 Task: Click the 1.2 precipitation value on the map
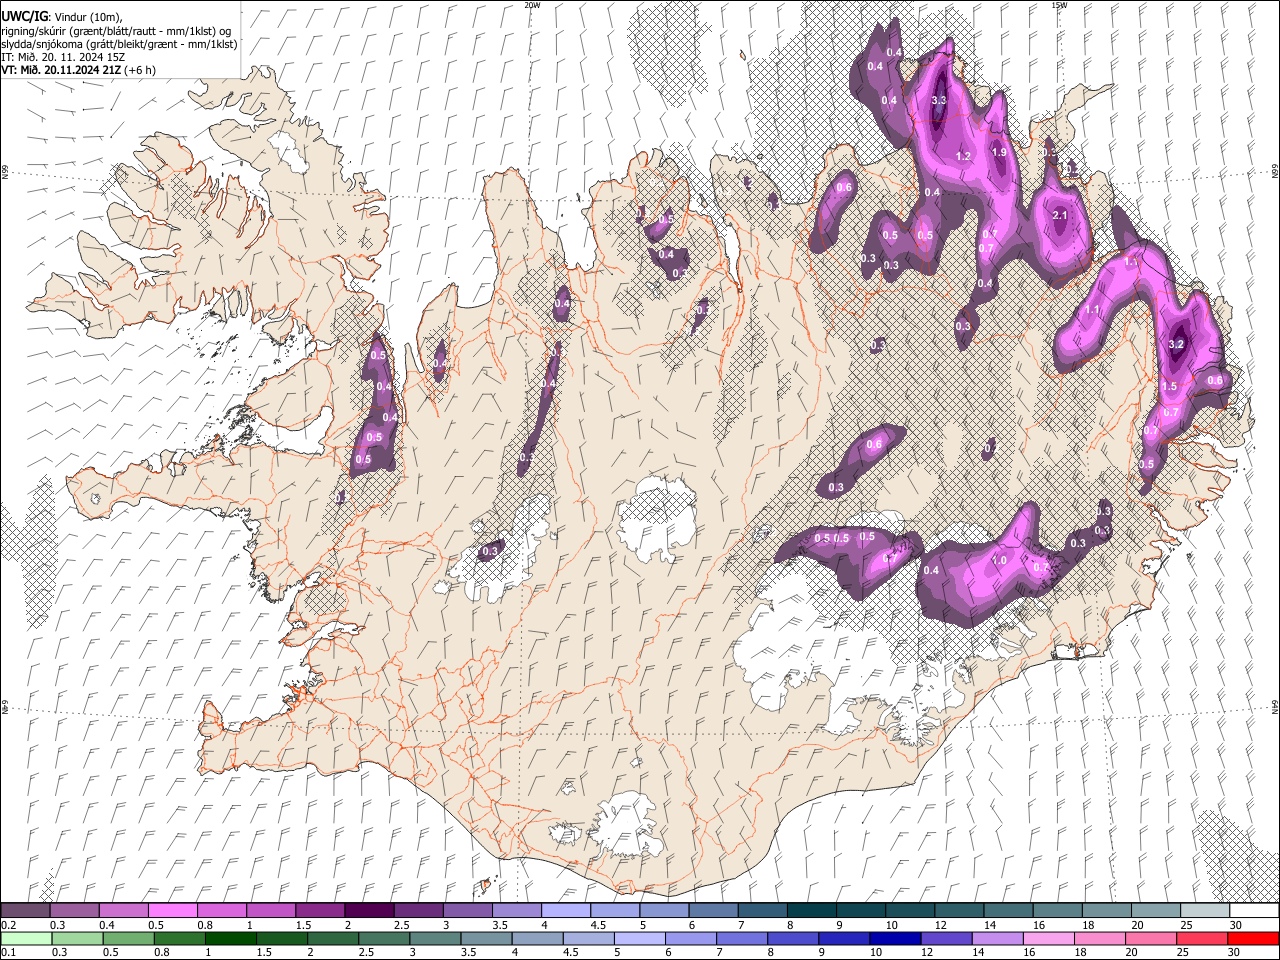pyautogui.click(x=964, y=156)
